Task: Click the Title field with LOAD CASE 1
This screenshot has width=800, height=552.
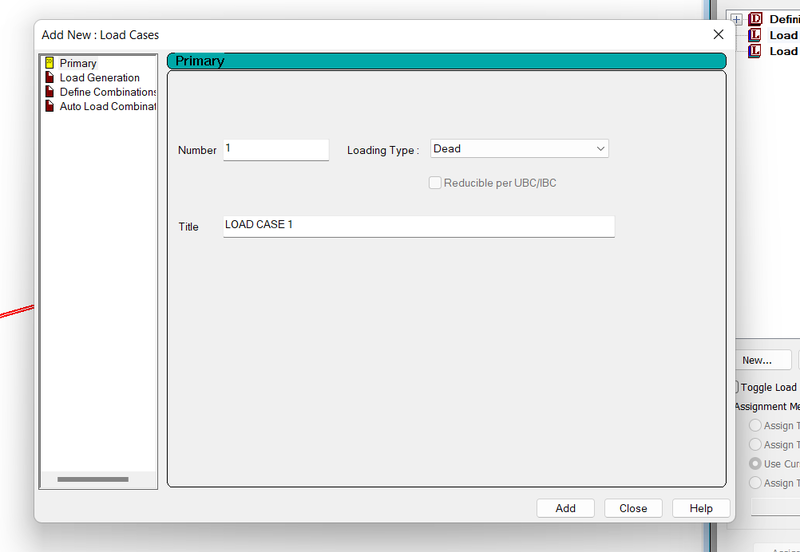Action: point(419,226)
